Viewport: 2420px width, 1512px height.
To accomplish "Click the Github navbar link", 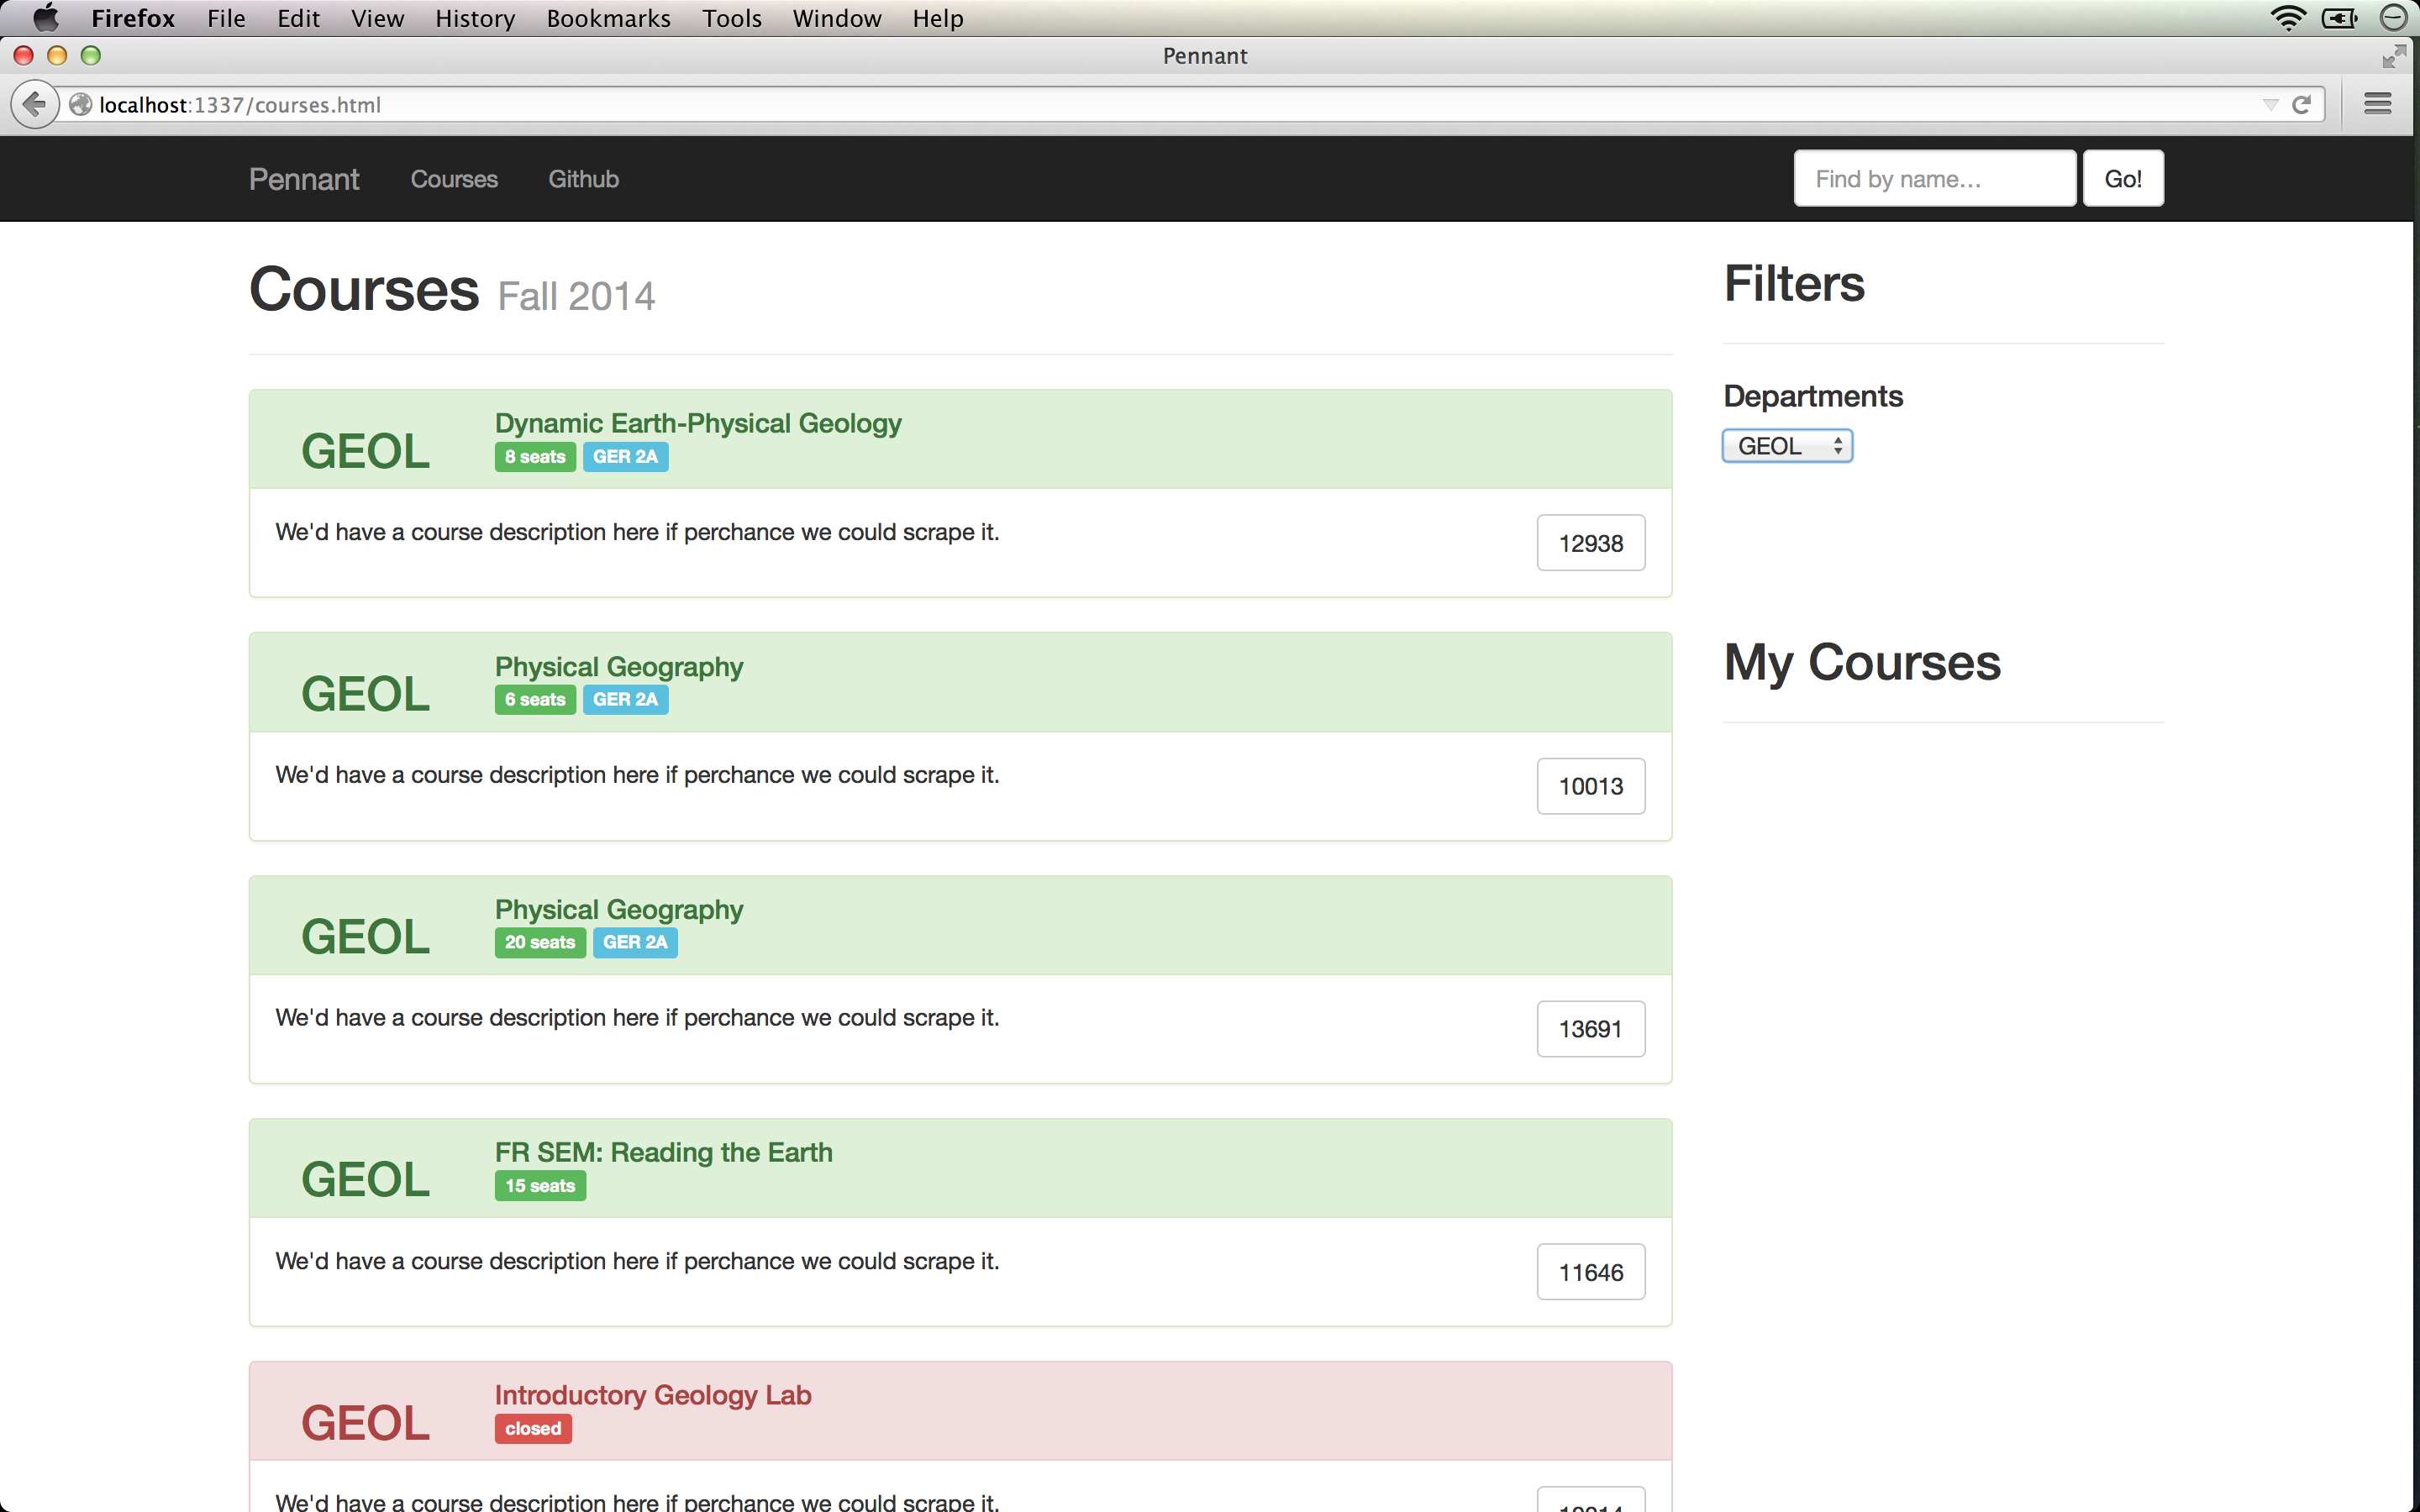I will coord(583,179).
